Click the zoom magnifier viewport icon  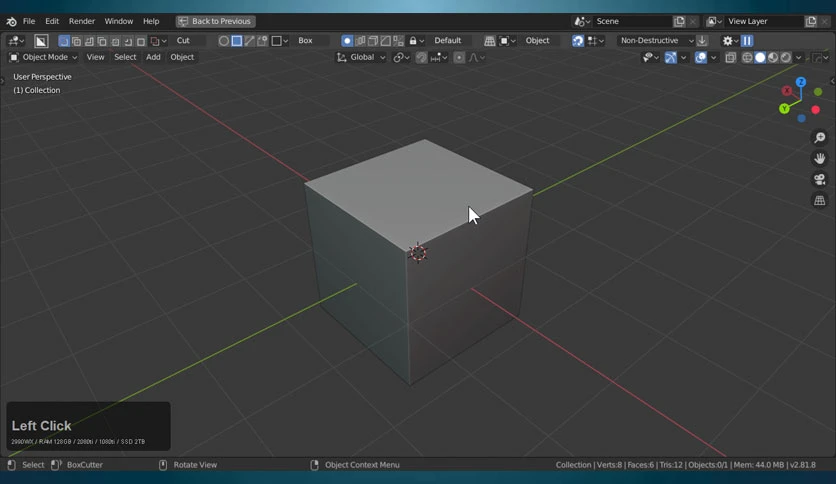[819, 138]
